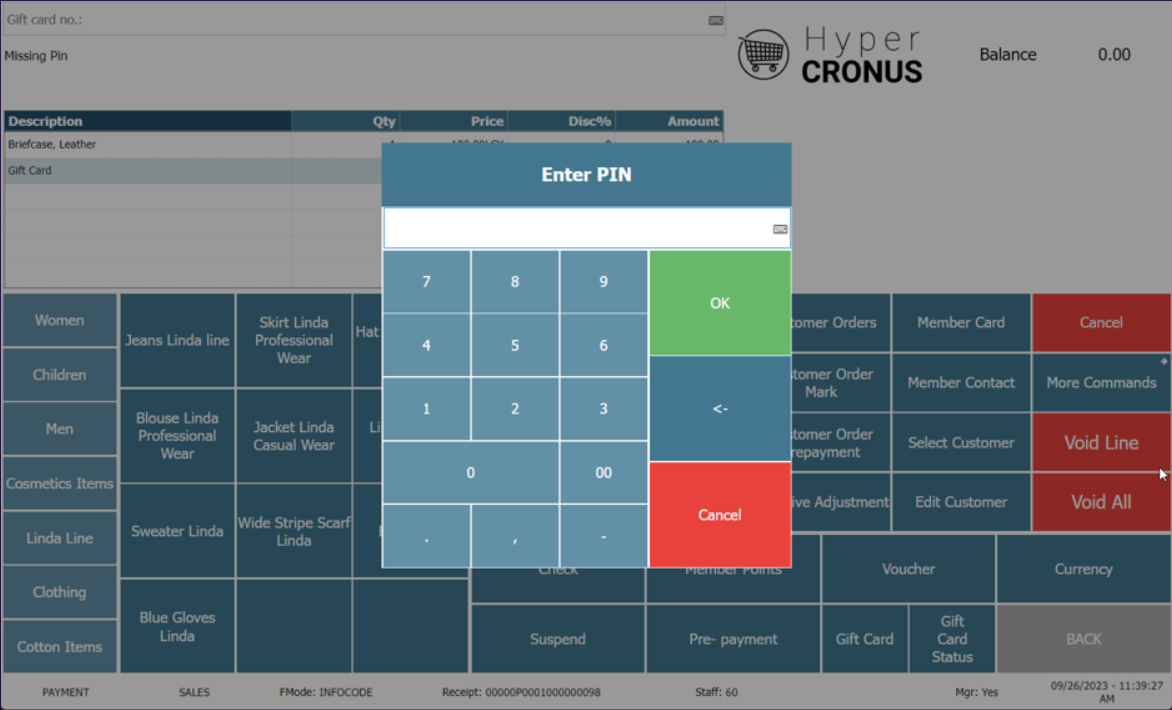The width and height of the screenshot is (1172, 710).
Task: Click the Gift Card payment button
Action: coord(865,639)
